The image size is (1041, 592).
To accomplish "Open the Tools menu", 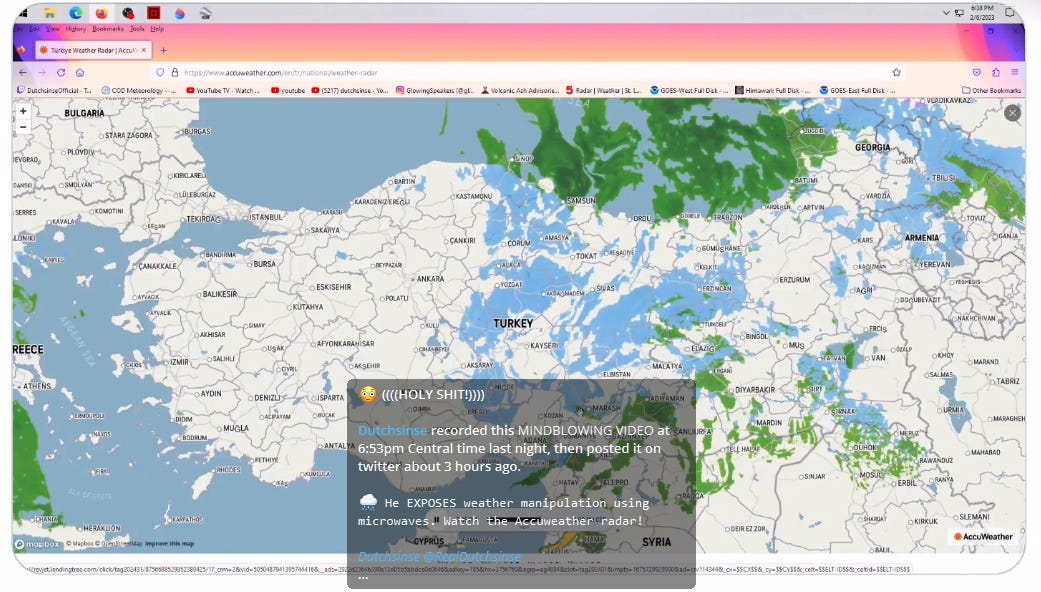I will (137, 29).
